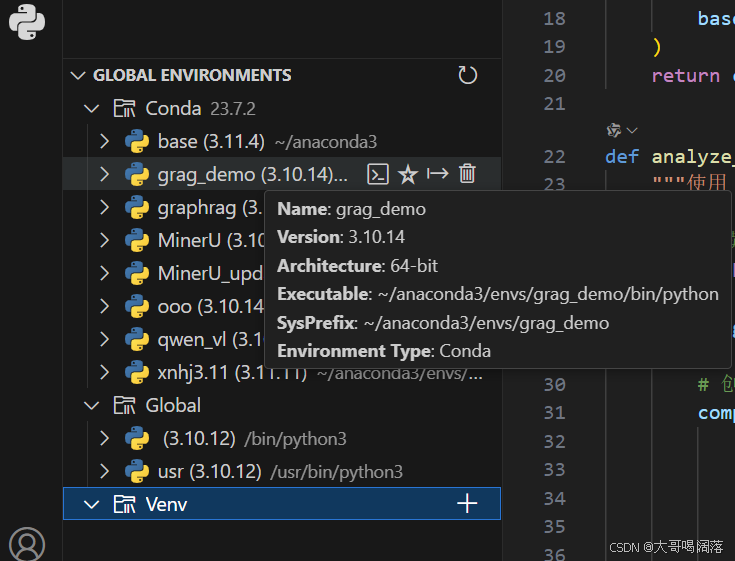This screenshot has height=561, width=735.
Task: Click line number 18 in editor gutter
Action: 555,19
